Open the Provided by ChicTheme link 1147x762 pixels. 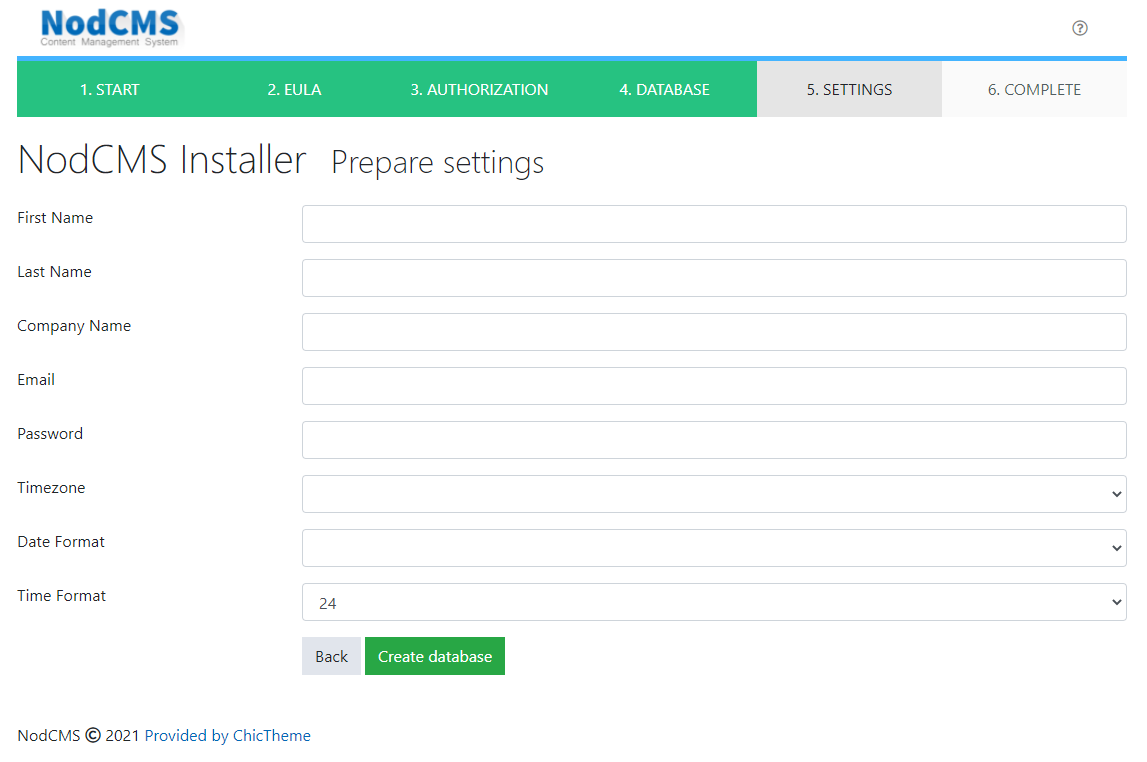pyautogui.click(x=227, y=736)
